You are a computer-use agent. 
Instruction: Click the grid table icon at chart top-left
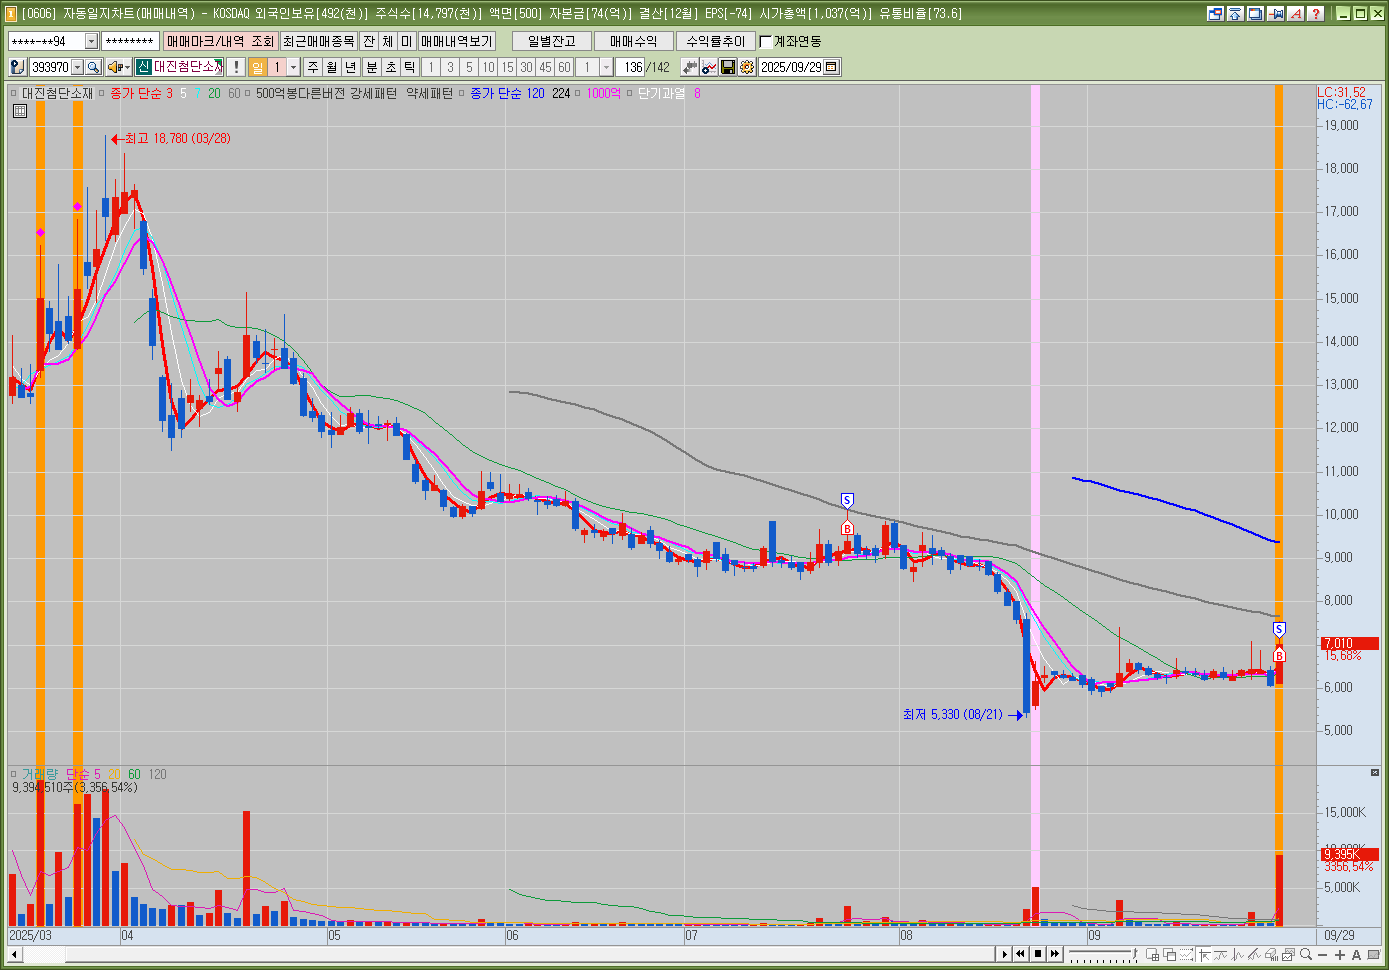[x=20, y=111]
